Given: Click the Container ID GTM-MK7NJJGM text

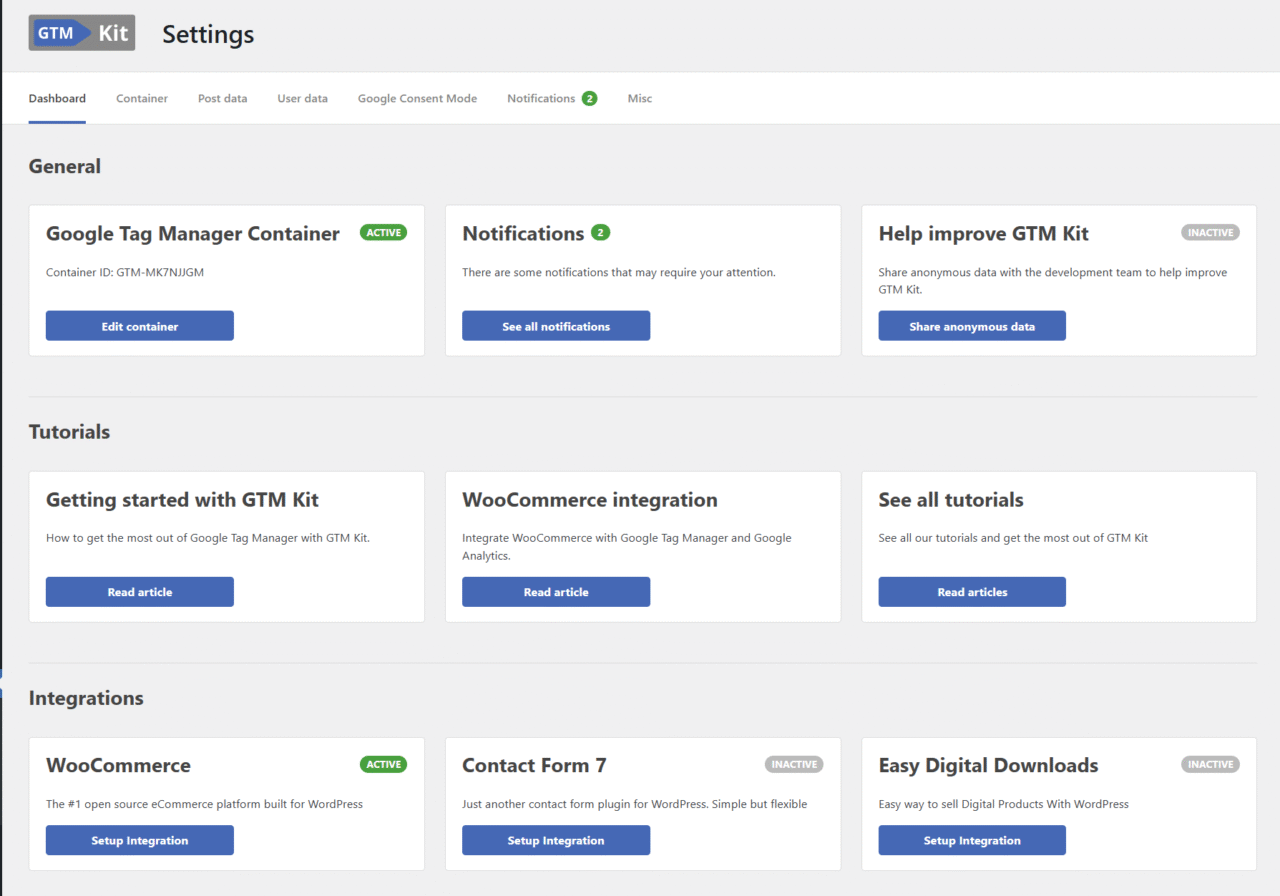Looking at the screenshot, I should [125, 272].
